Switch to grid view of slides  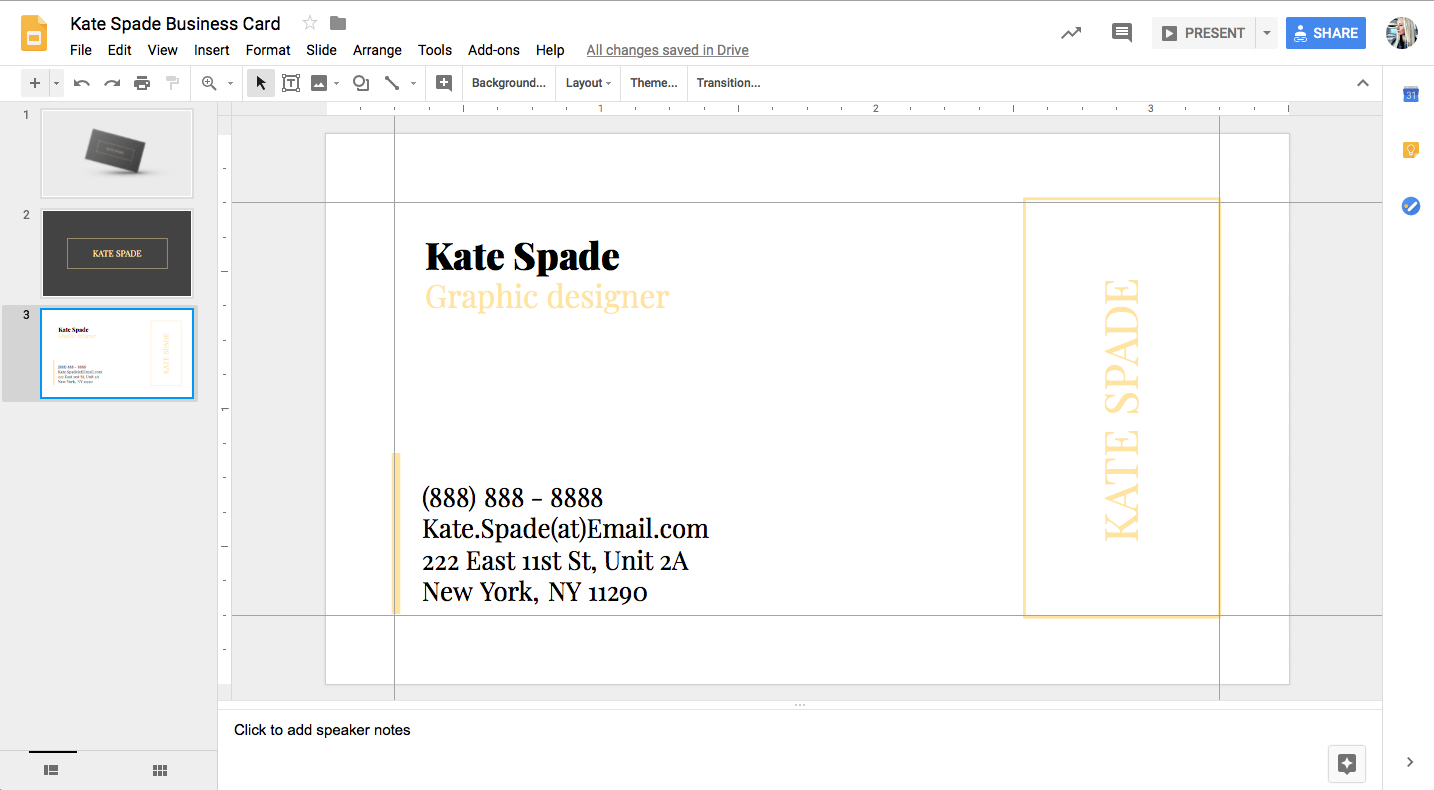click(159, 770)
